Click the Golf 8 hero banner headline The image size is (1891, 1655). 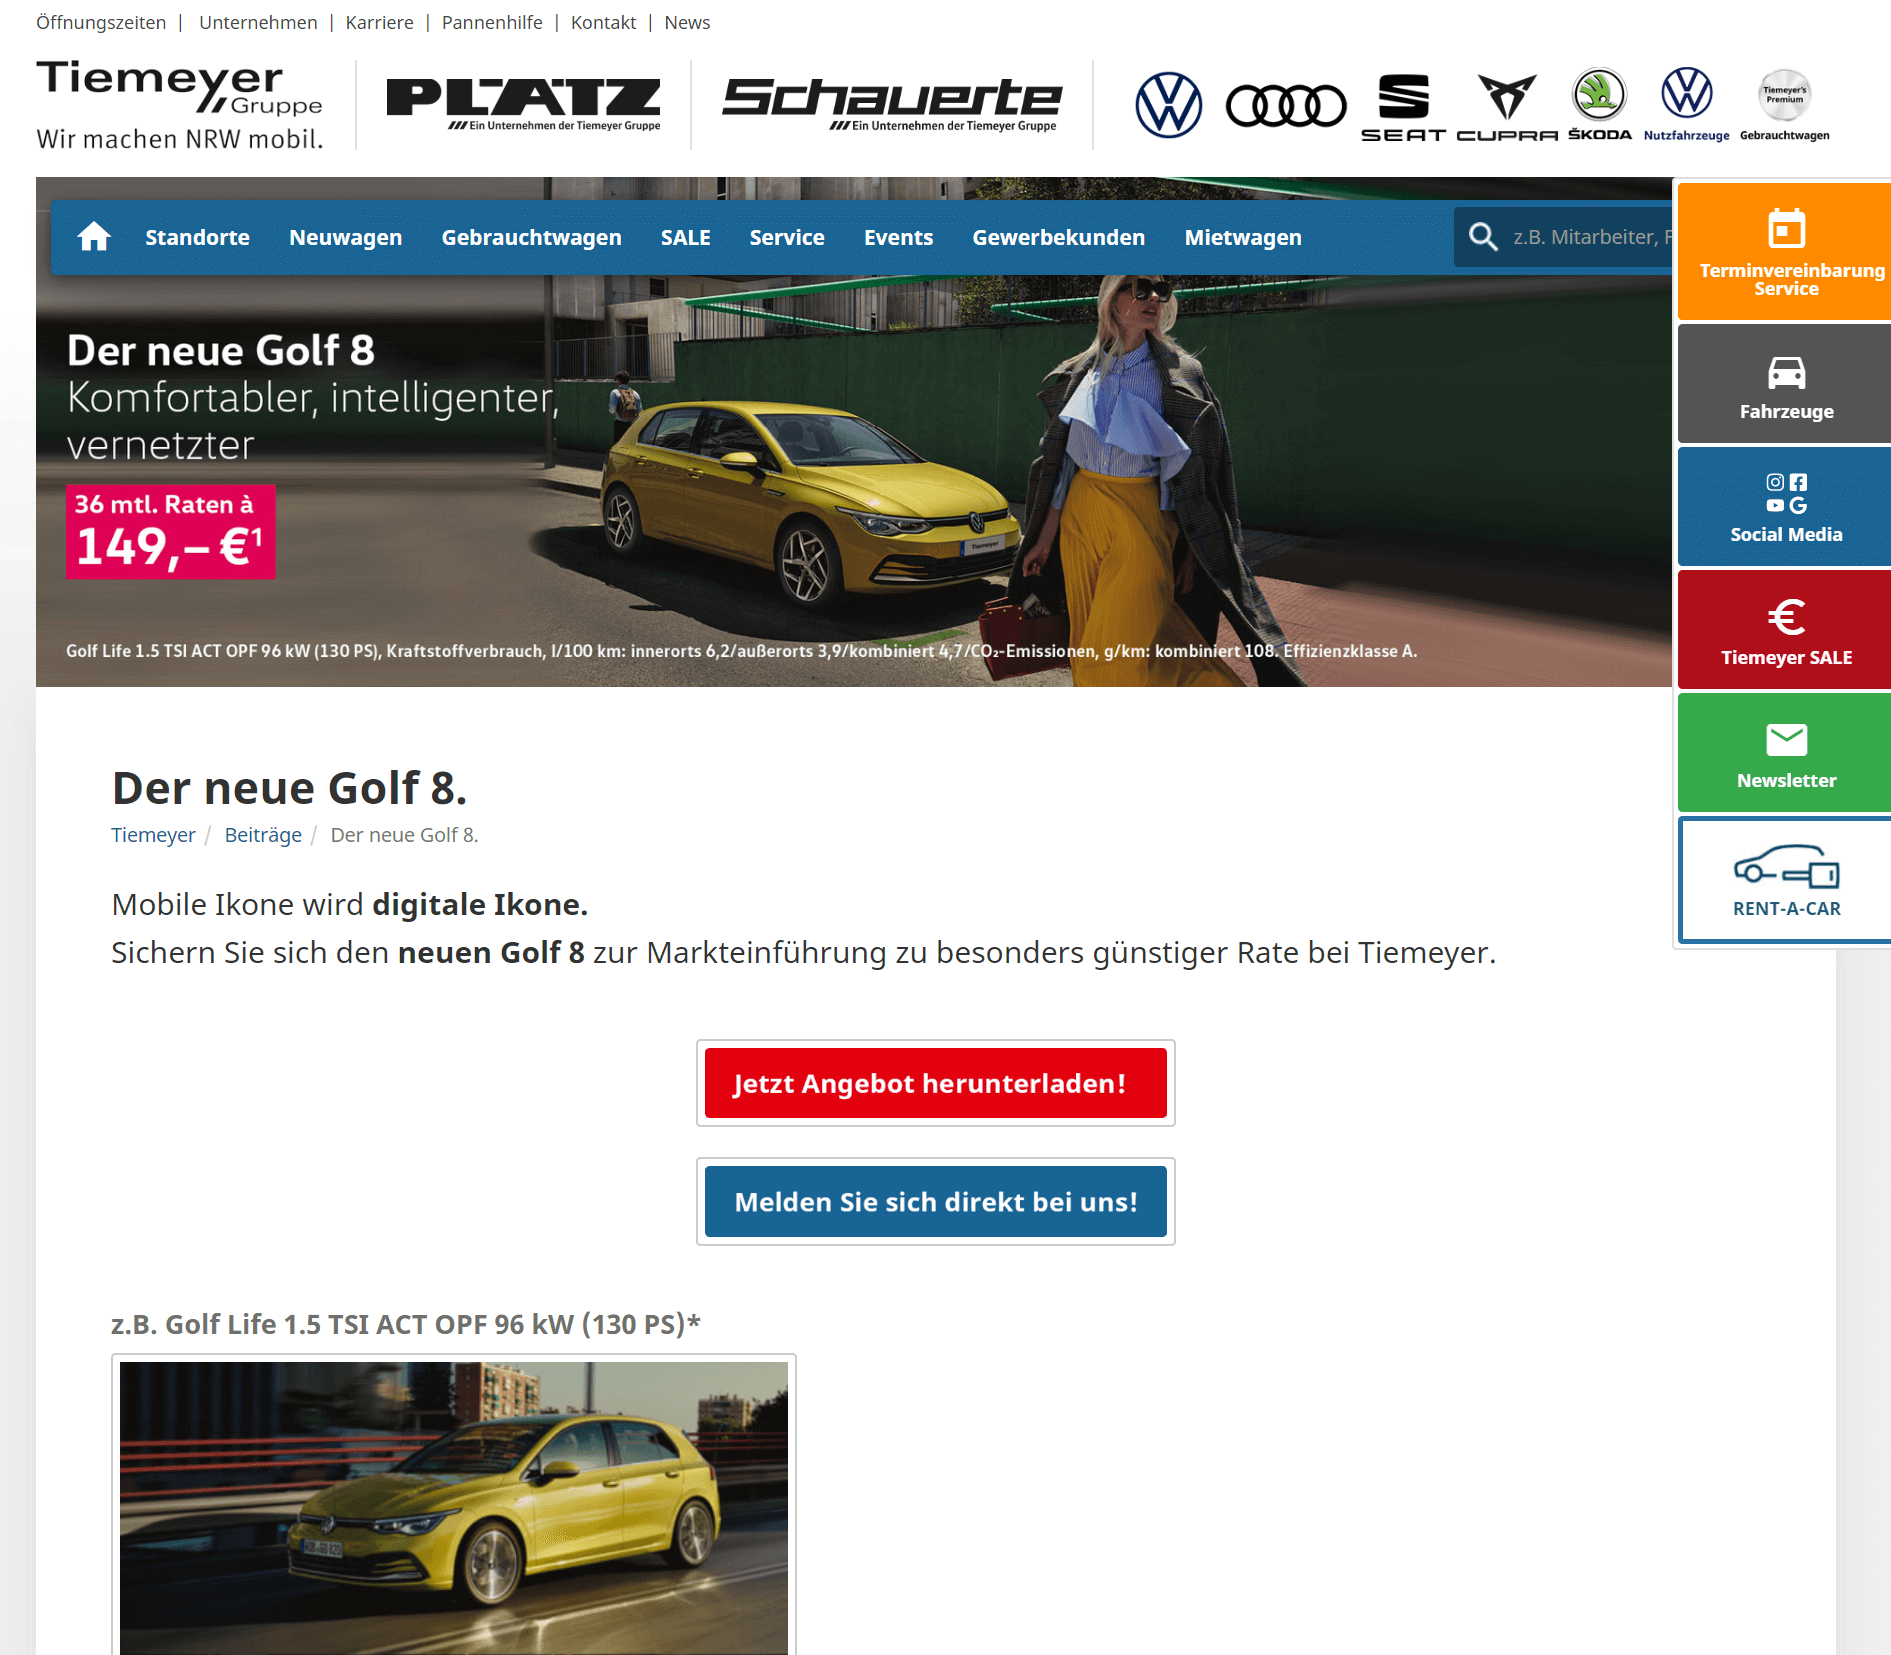click(220, 351)
